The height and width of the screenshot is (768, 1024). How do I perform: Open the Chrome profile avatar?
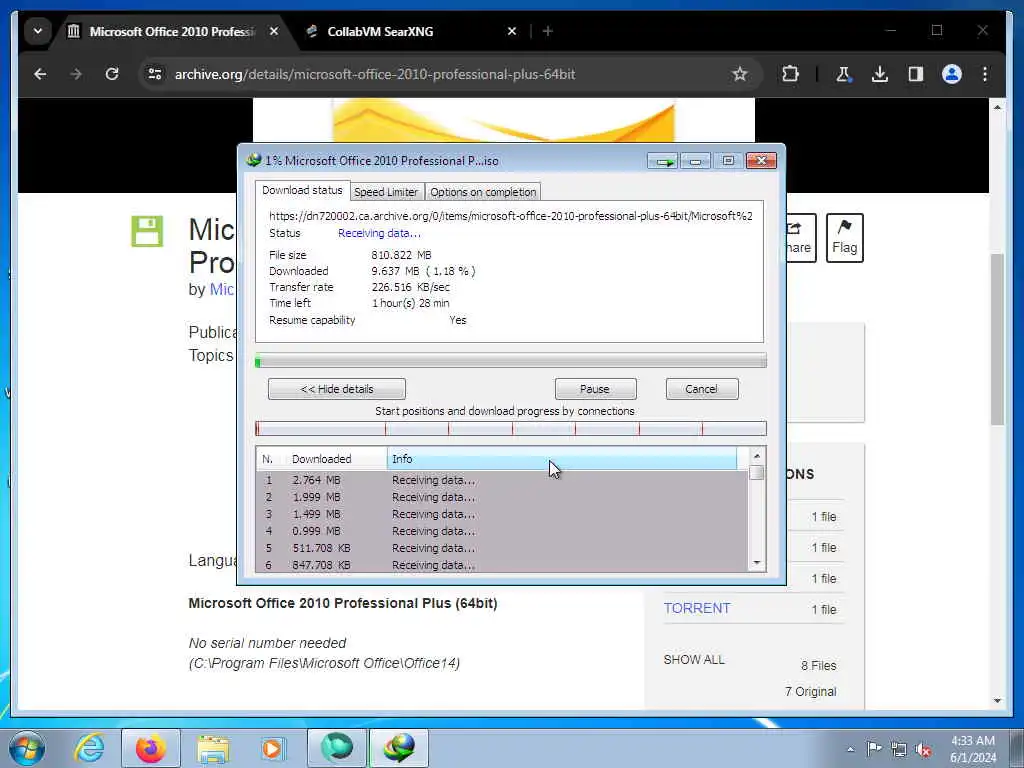click(952, 74)
